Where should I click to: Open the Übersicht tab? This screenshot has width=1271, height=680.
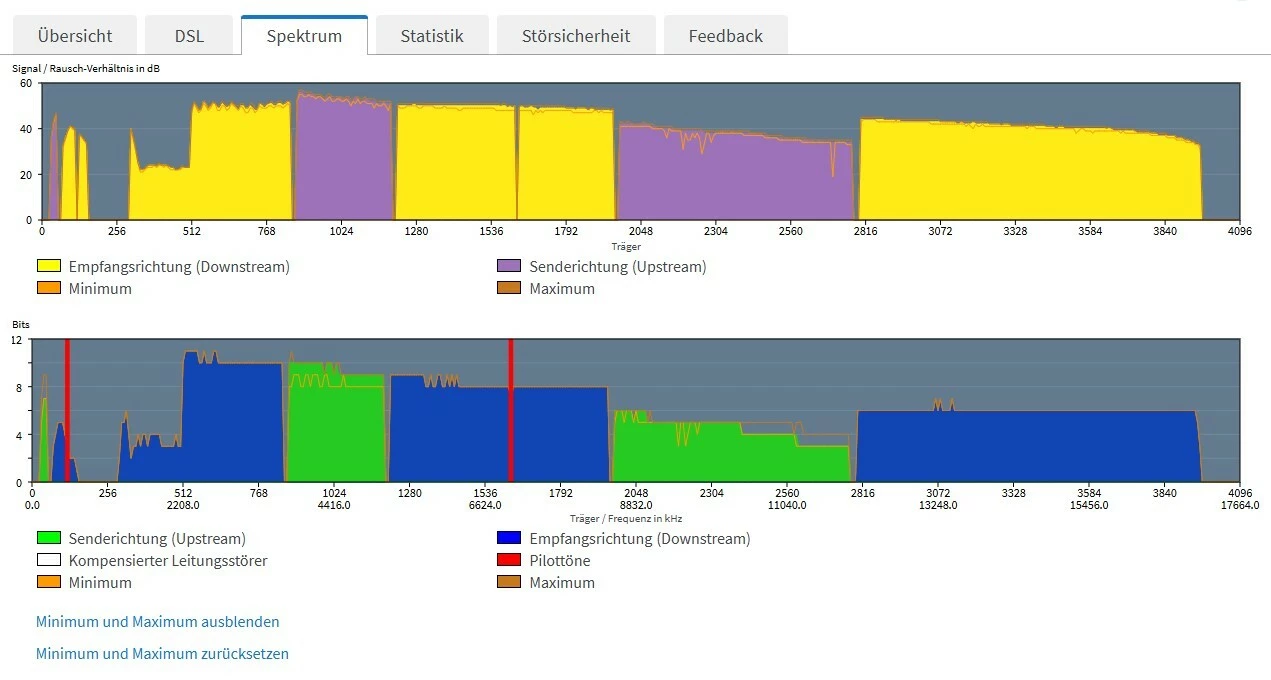point(75,35)
